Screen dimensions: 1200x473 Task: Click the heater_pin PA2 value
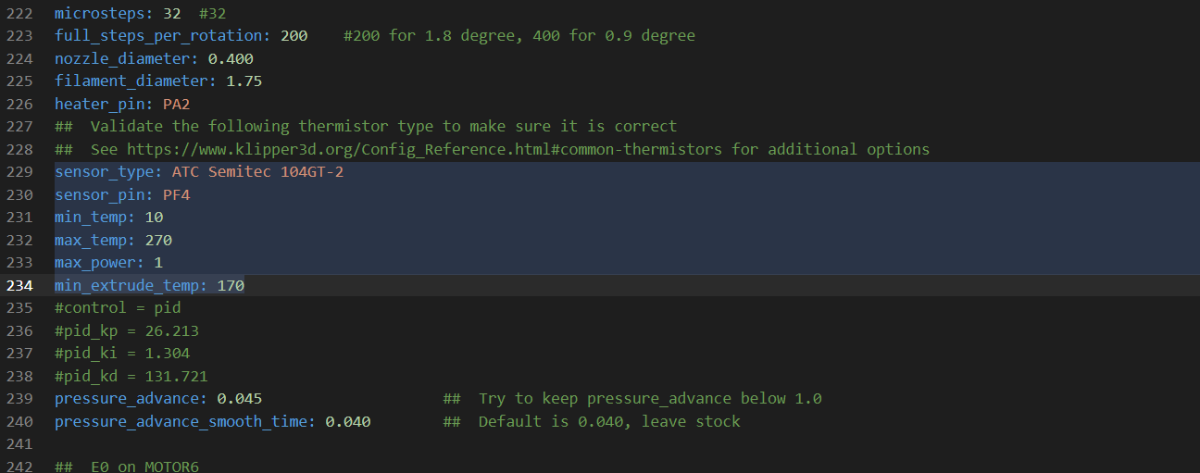pyautogui.click(x=177, y=104)
